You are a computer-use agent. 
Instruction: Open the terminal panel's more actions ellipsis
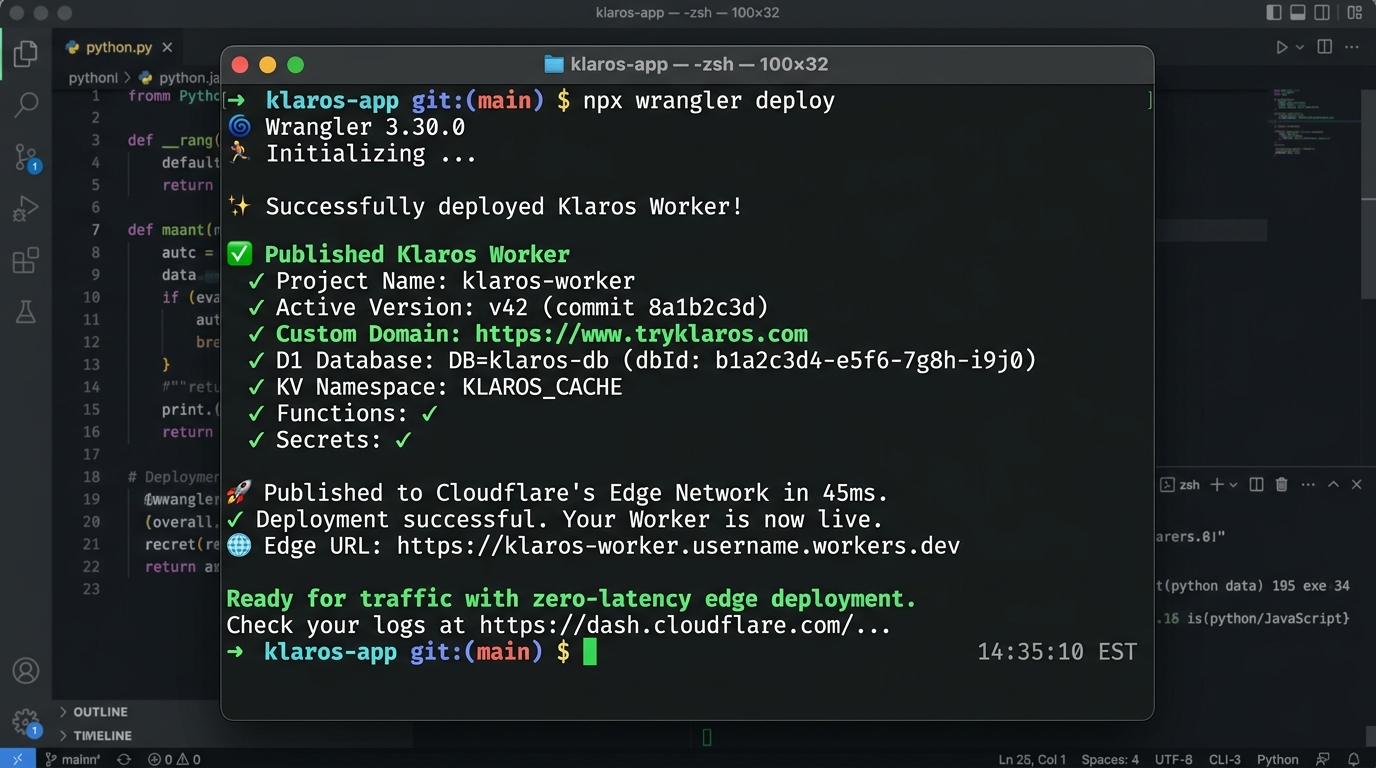tap(1308, 484)
